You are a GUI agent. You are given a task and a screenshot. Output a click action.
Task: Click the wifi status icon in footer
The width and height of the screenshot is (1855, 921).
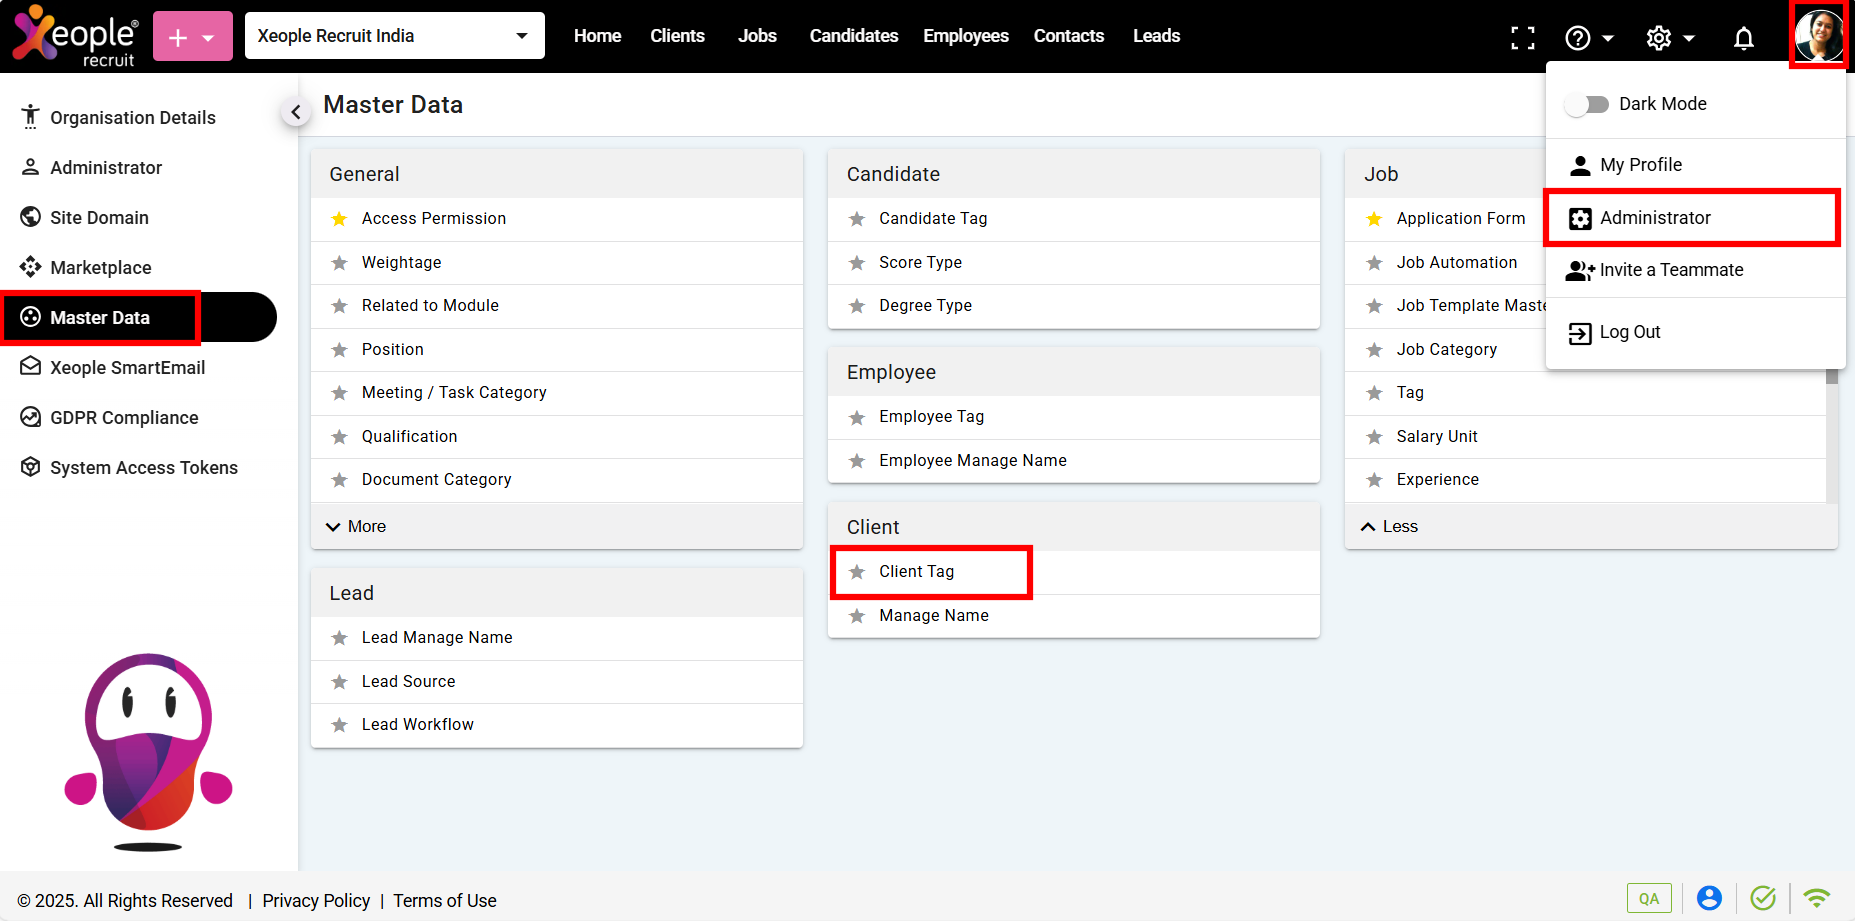click(x=1816, y=898)
